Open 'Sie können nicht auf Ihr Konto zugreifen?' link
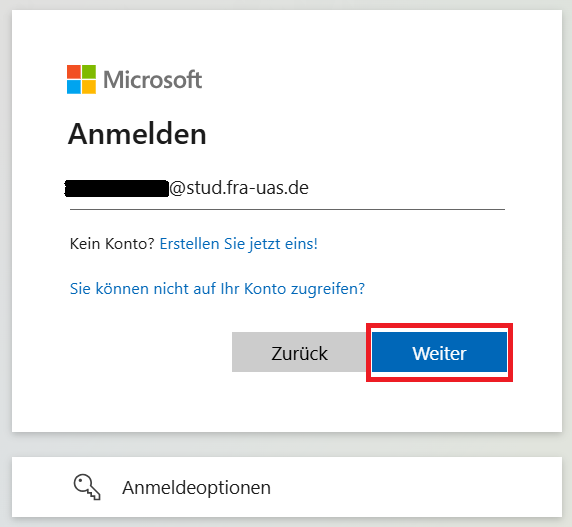This screenshot has height=527, width=572. 217,289
